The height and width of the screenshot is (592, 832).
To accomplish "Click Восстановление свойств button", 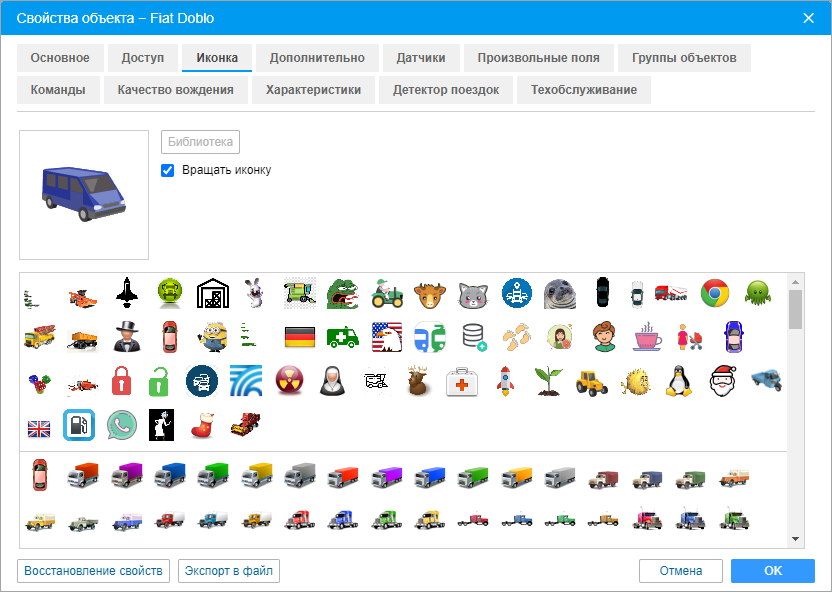I will (93, 571).
